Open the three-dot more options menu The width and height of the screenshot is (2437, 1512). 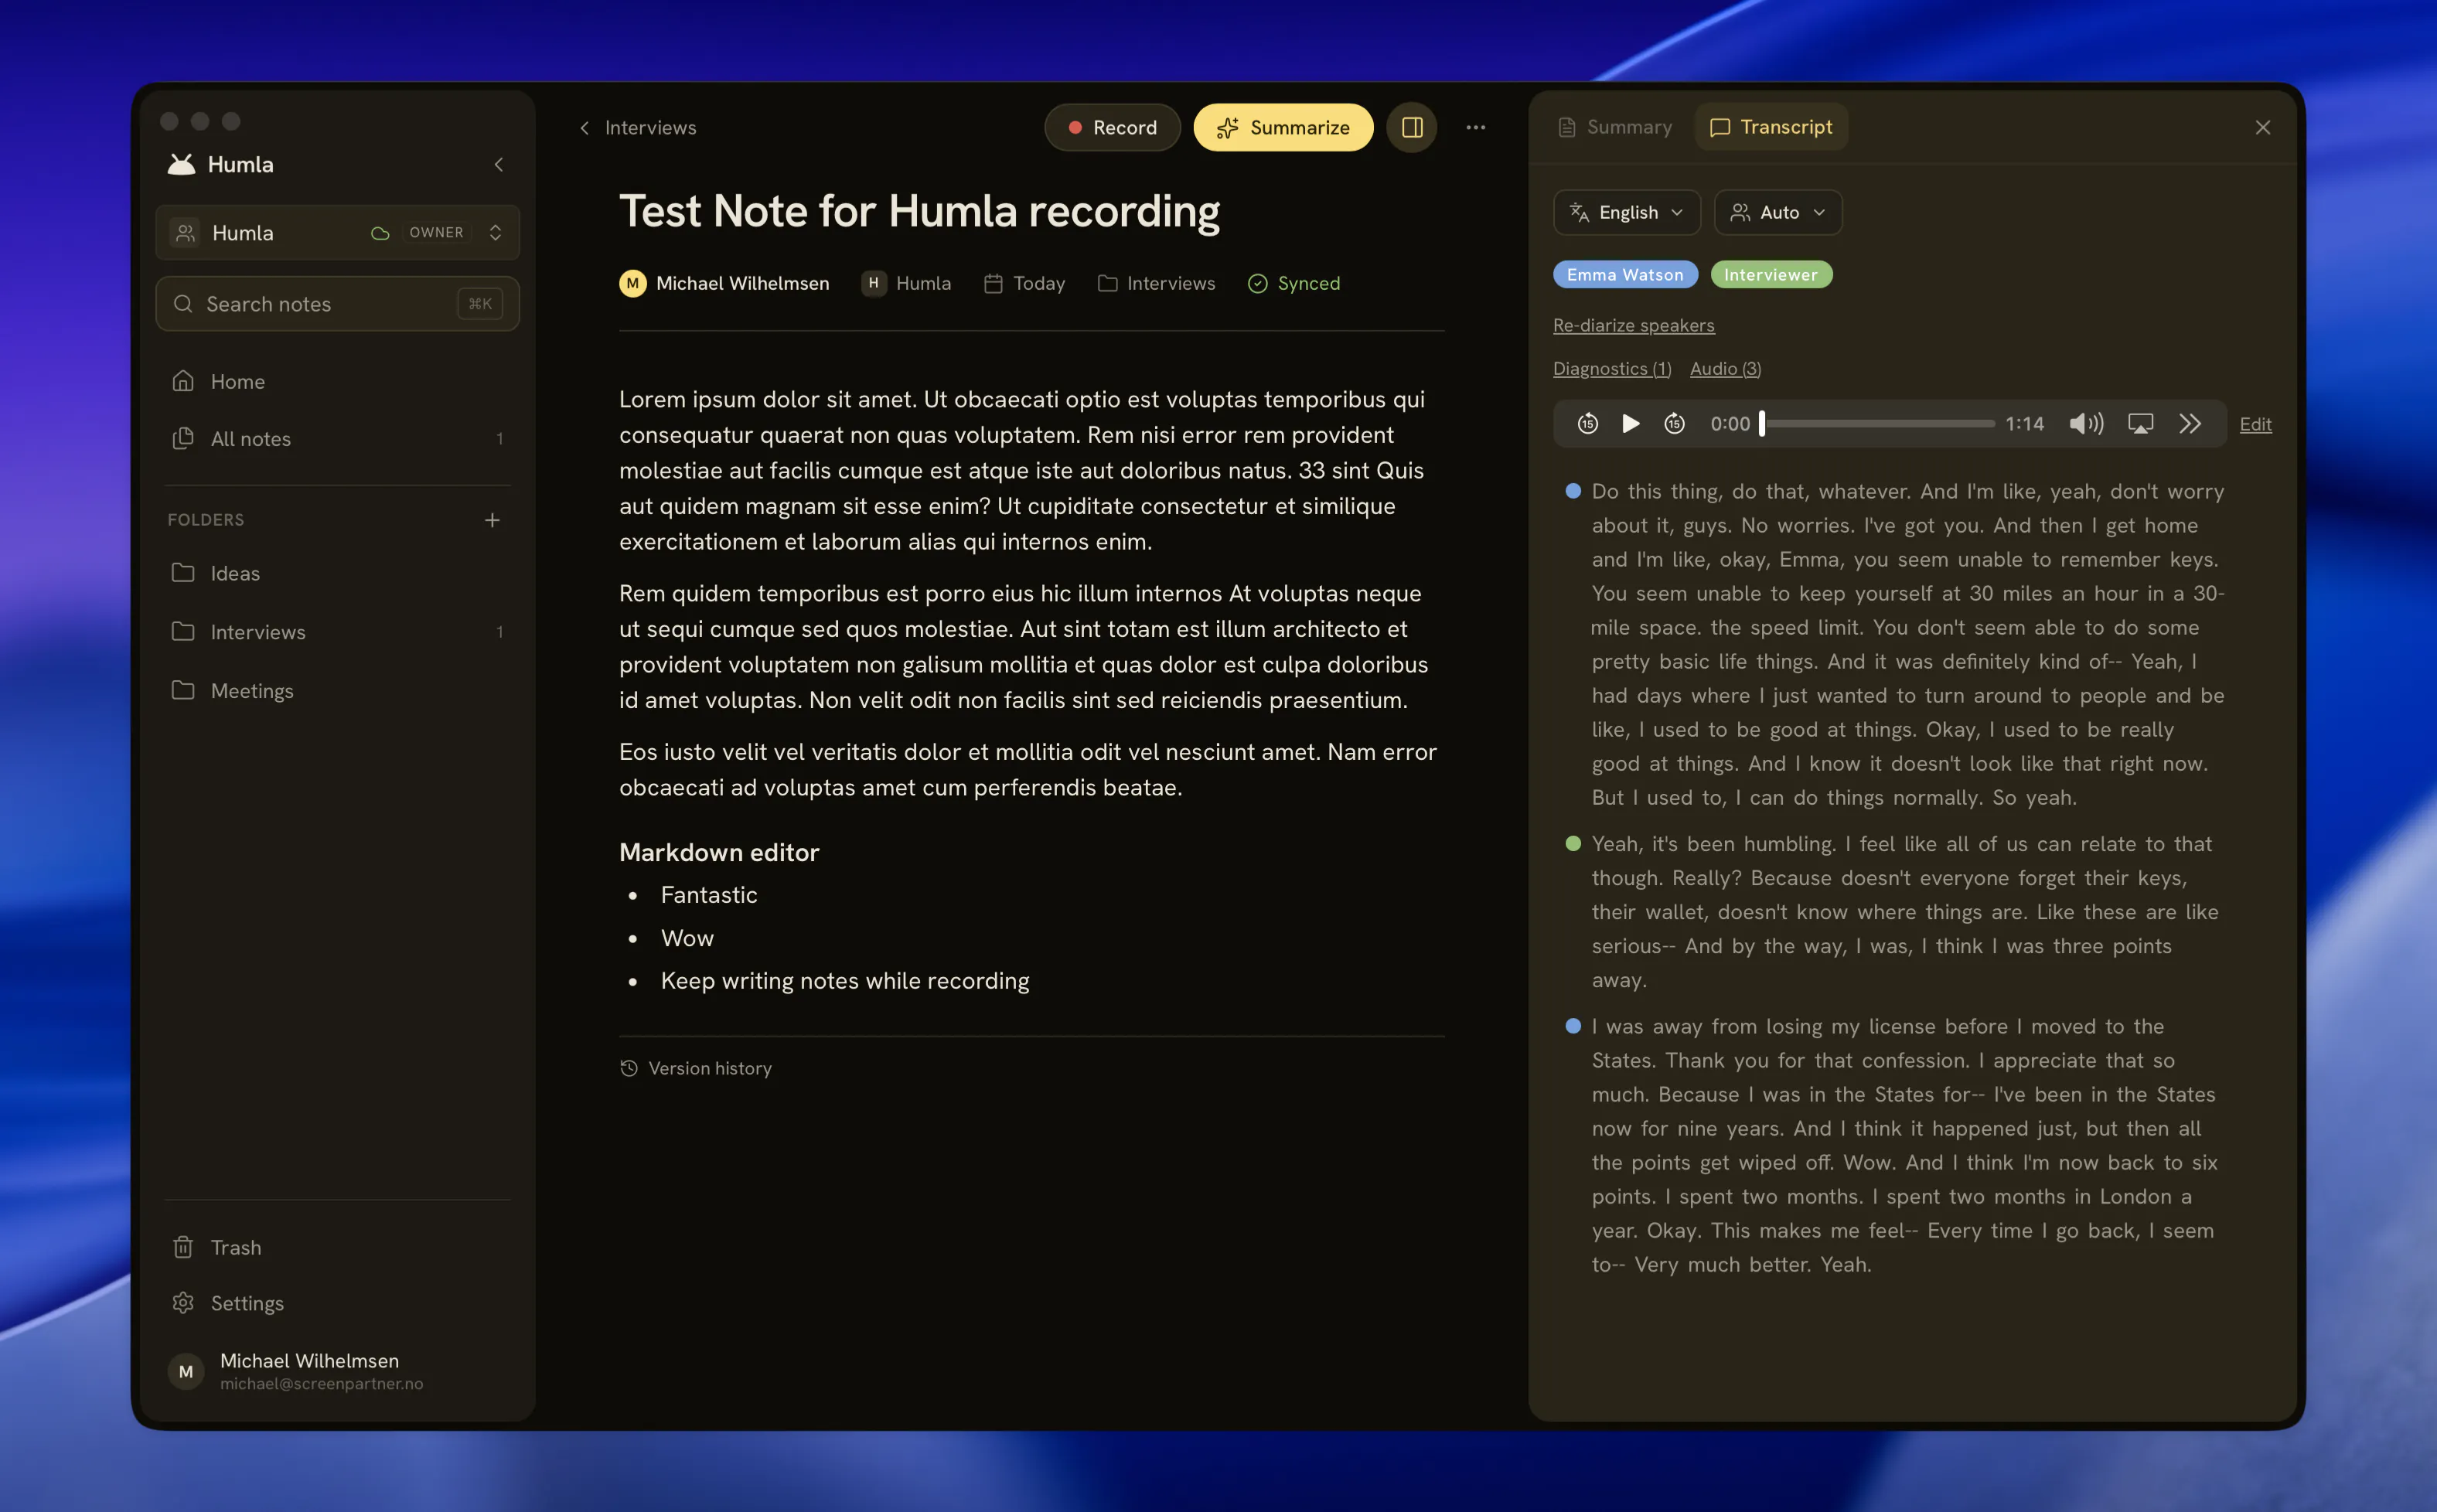[1475, 127]
